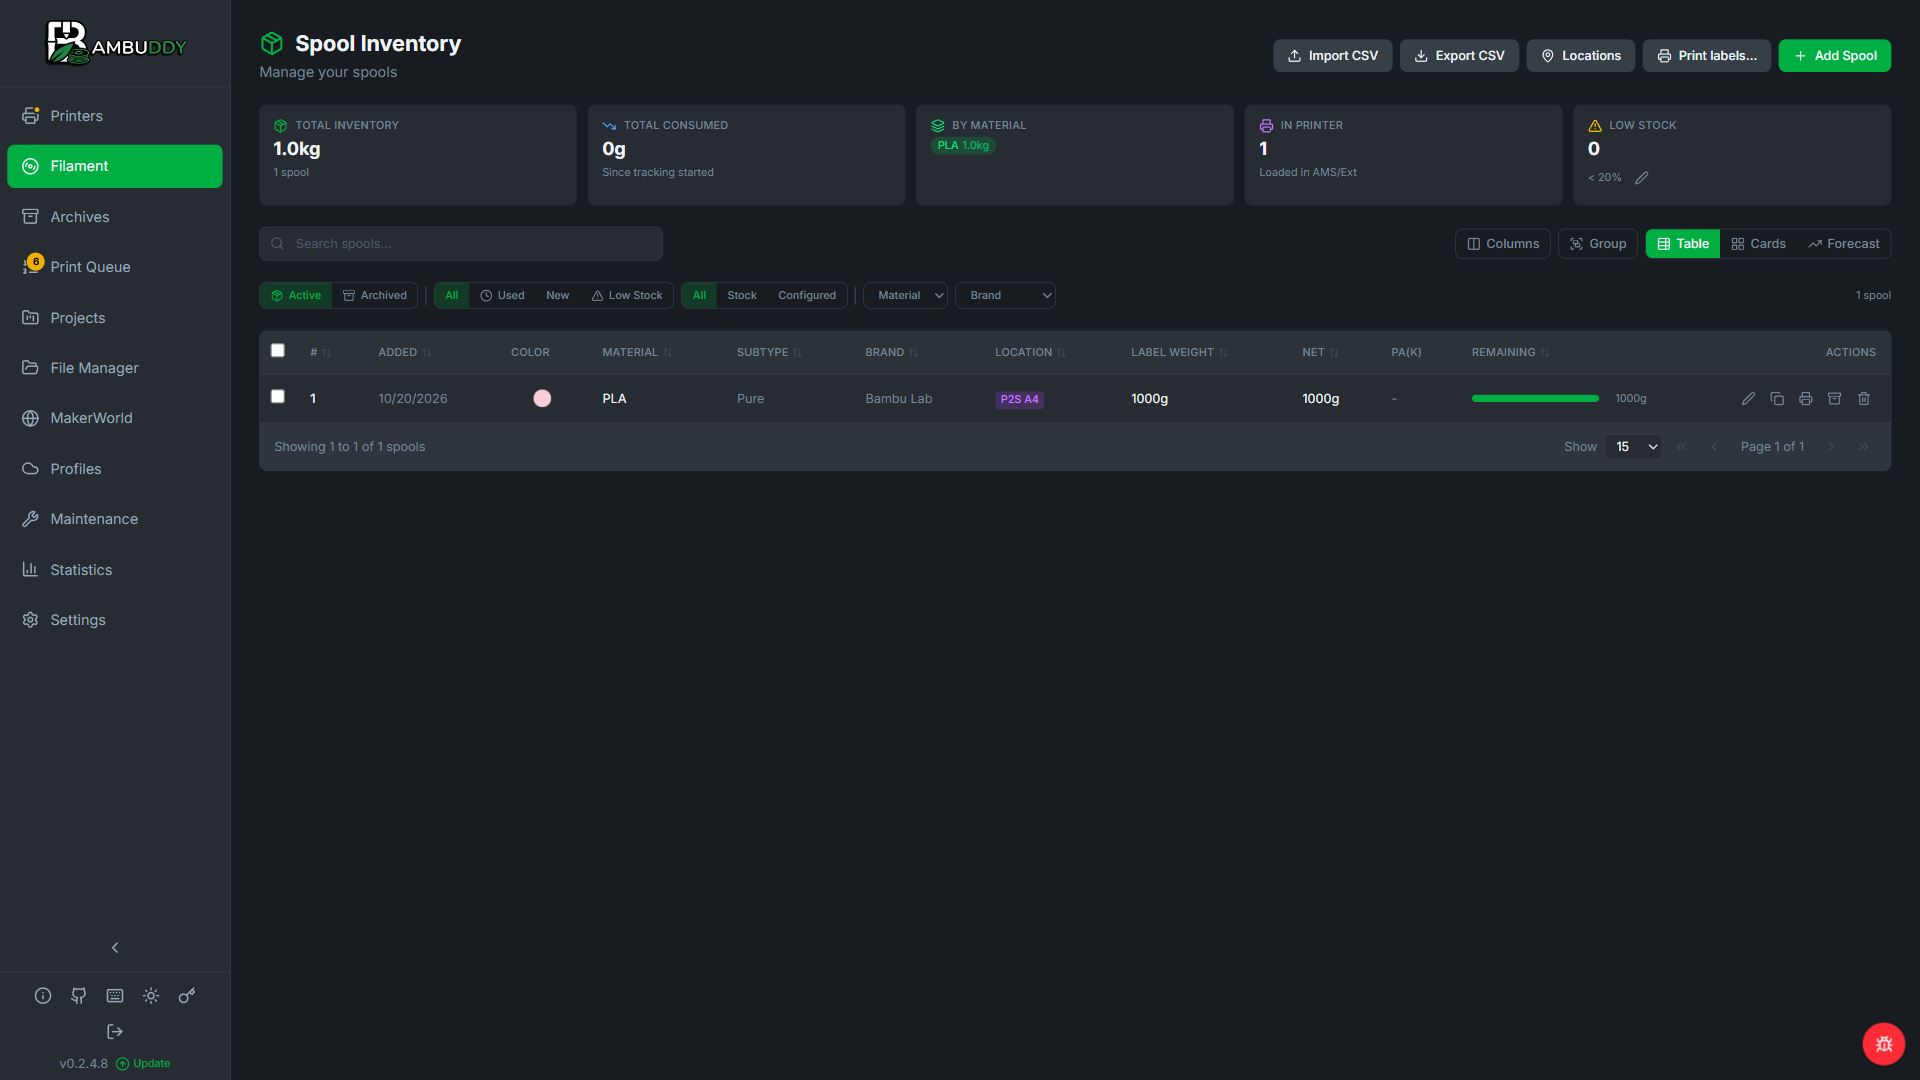
Task: Print label for spool 1
Action: (1806, 399)
